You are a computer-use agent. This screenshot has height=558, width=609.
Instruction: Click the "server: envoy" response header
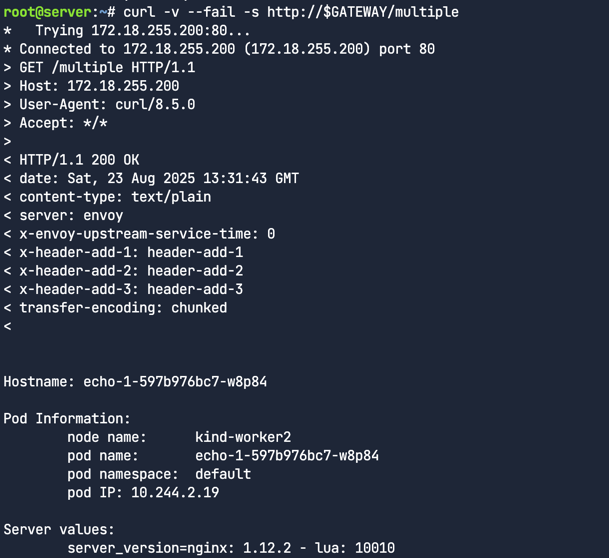[71, 215]
